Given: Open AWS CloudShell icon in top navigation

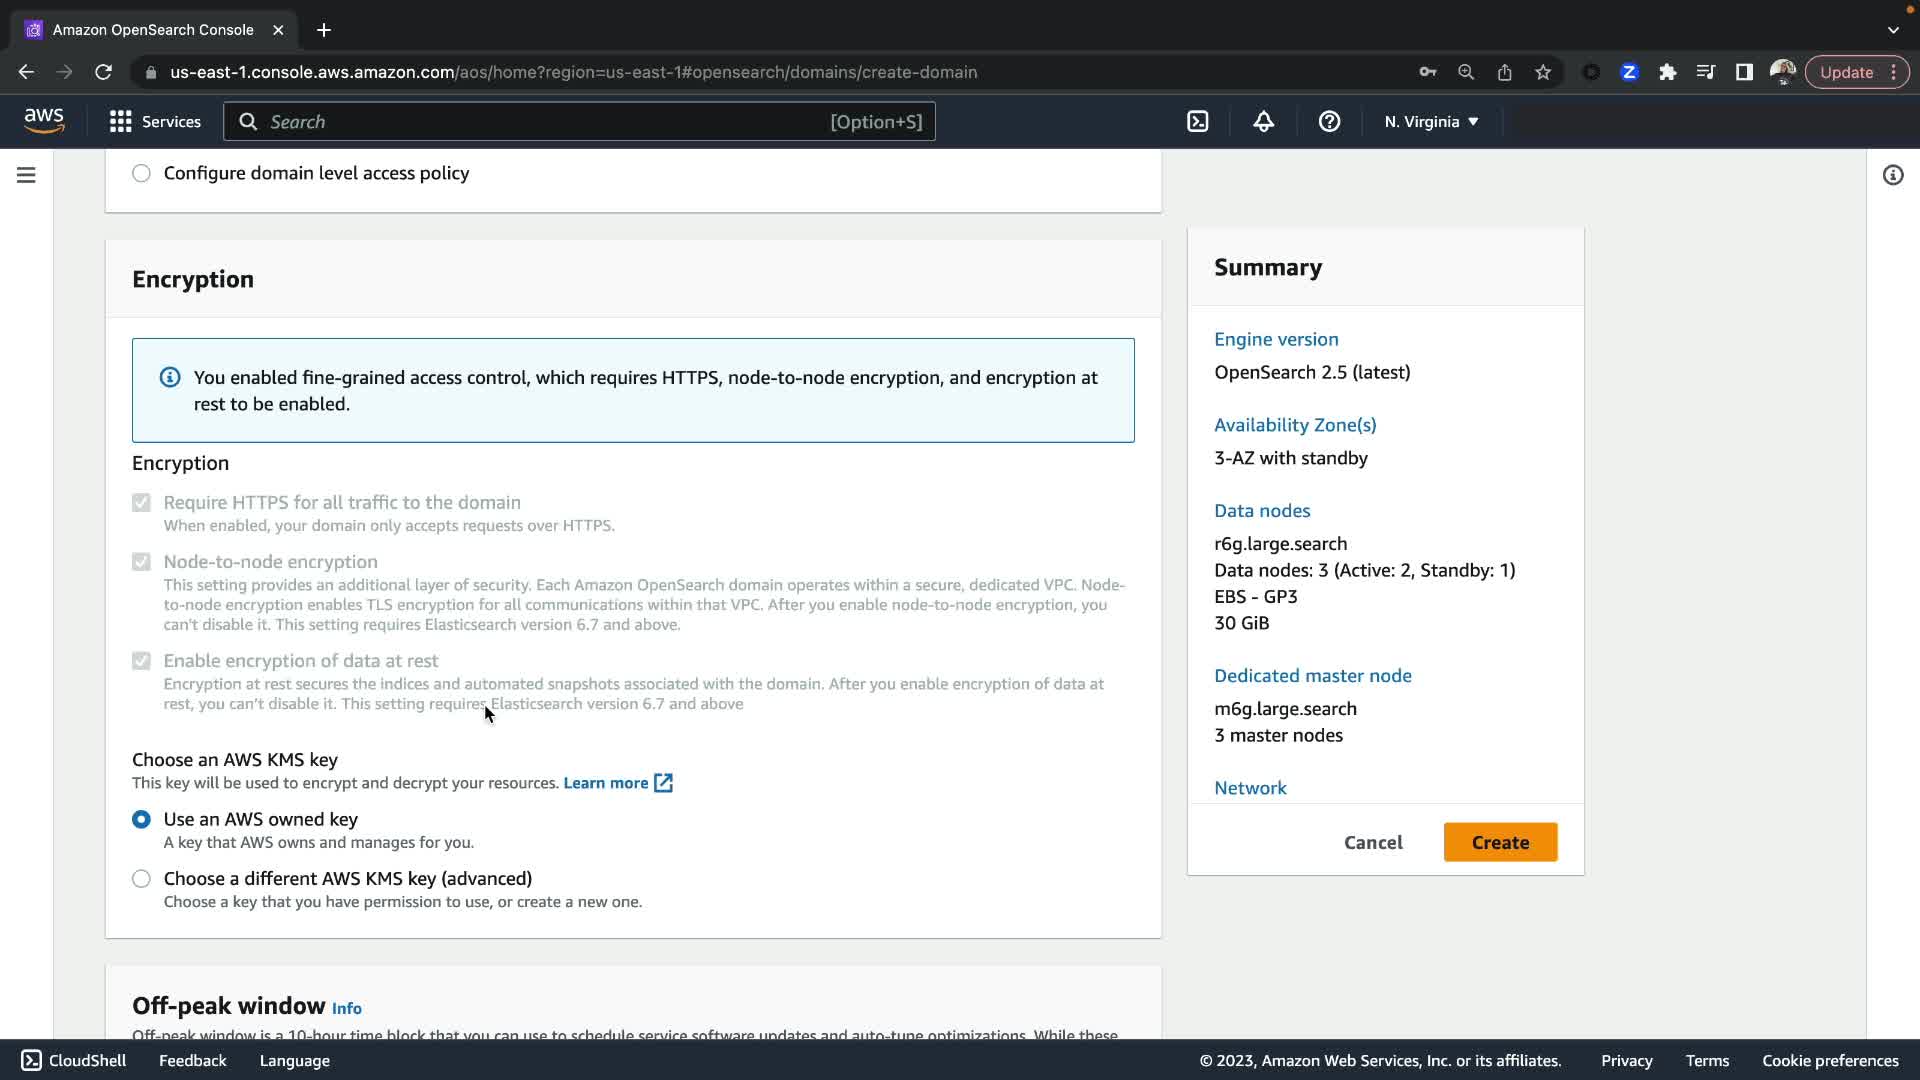Looking at the screenshot, I should tap(1197, 122).
